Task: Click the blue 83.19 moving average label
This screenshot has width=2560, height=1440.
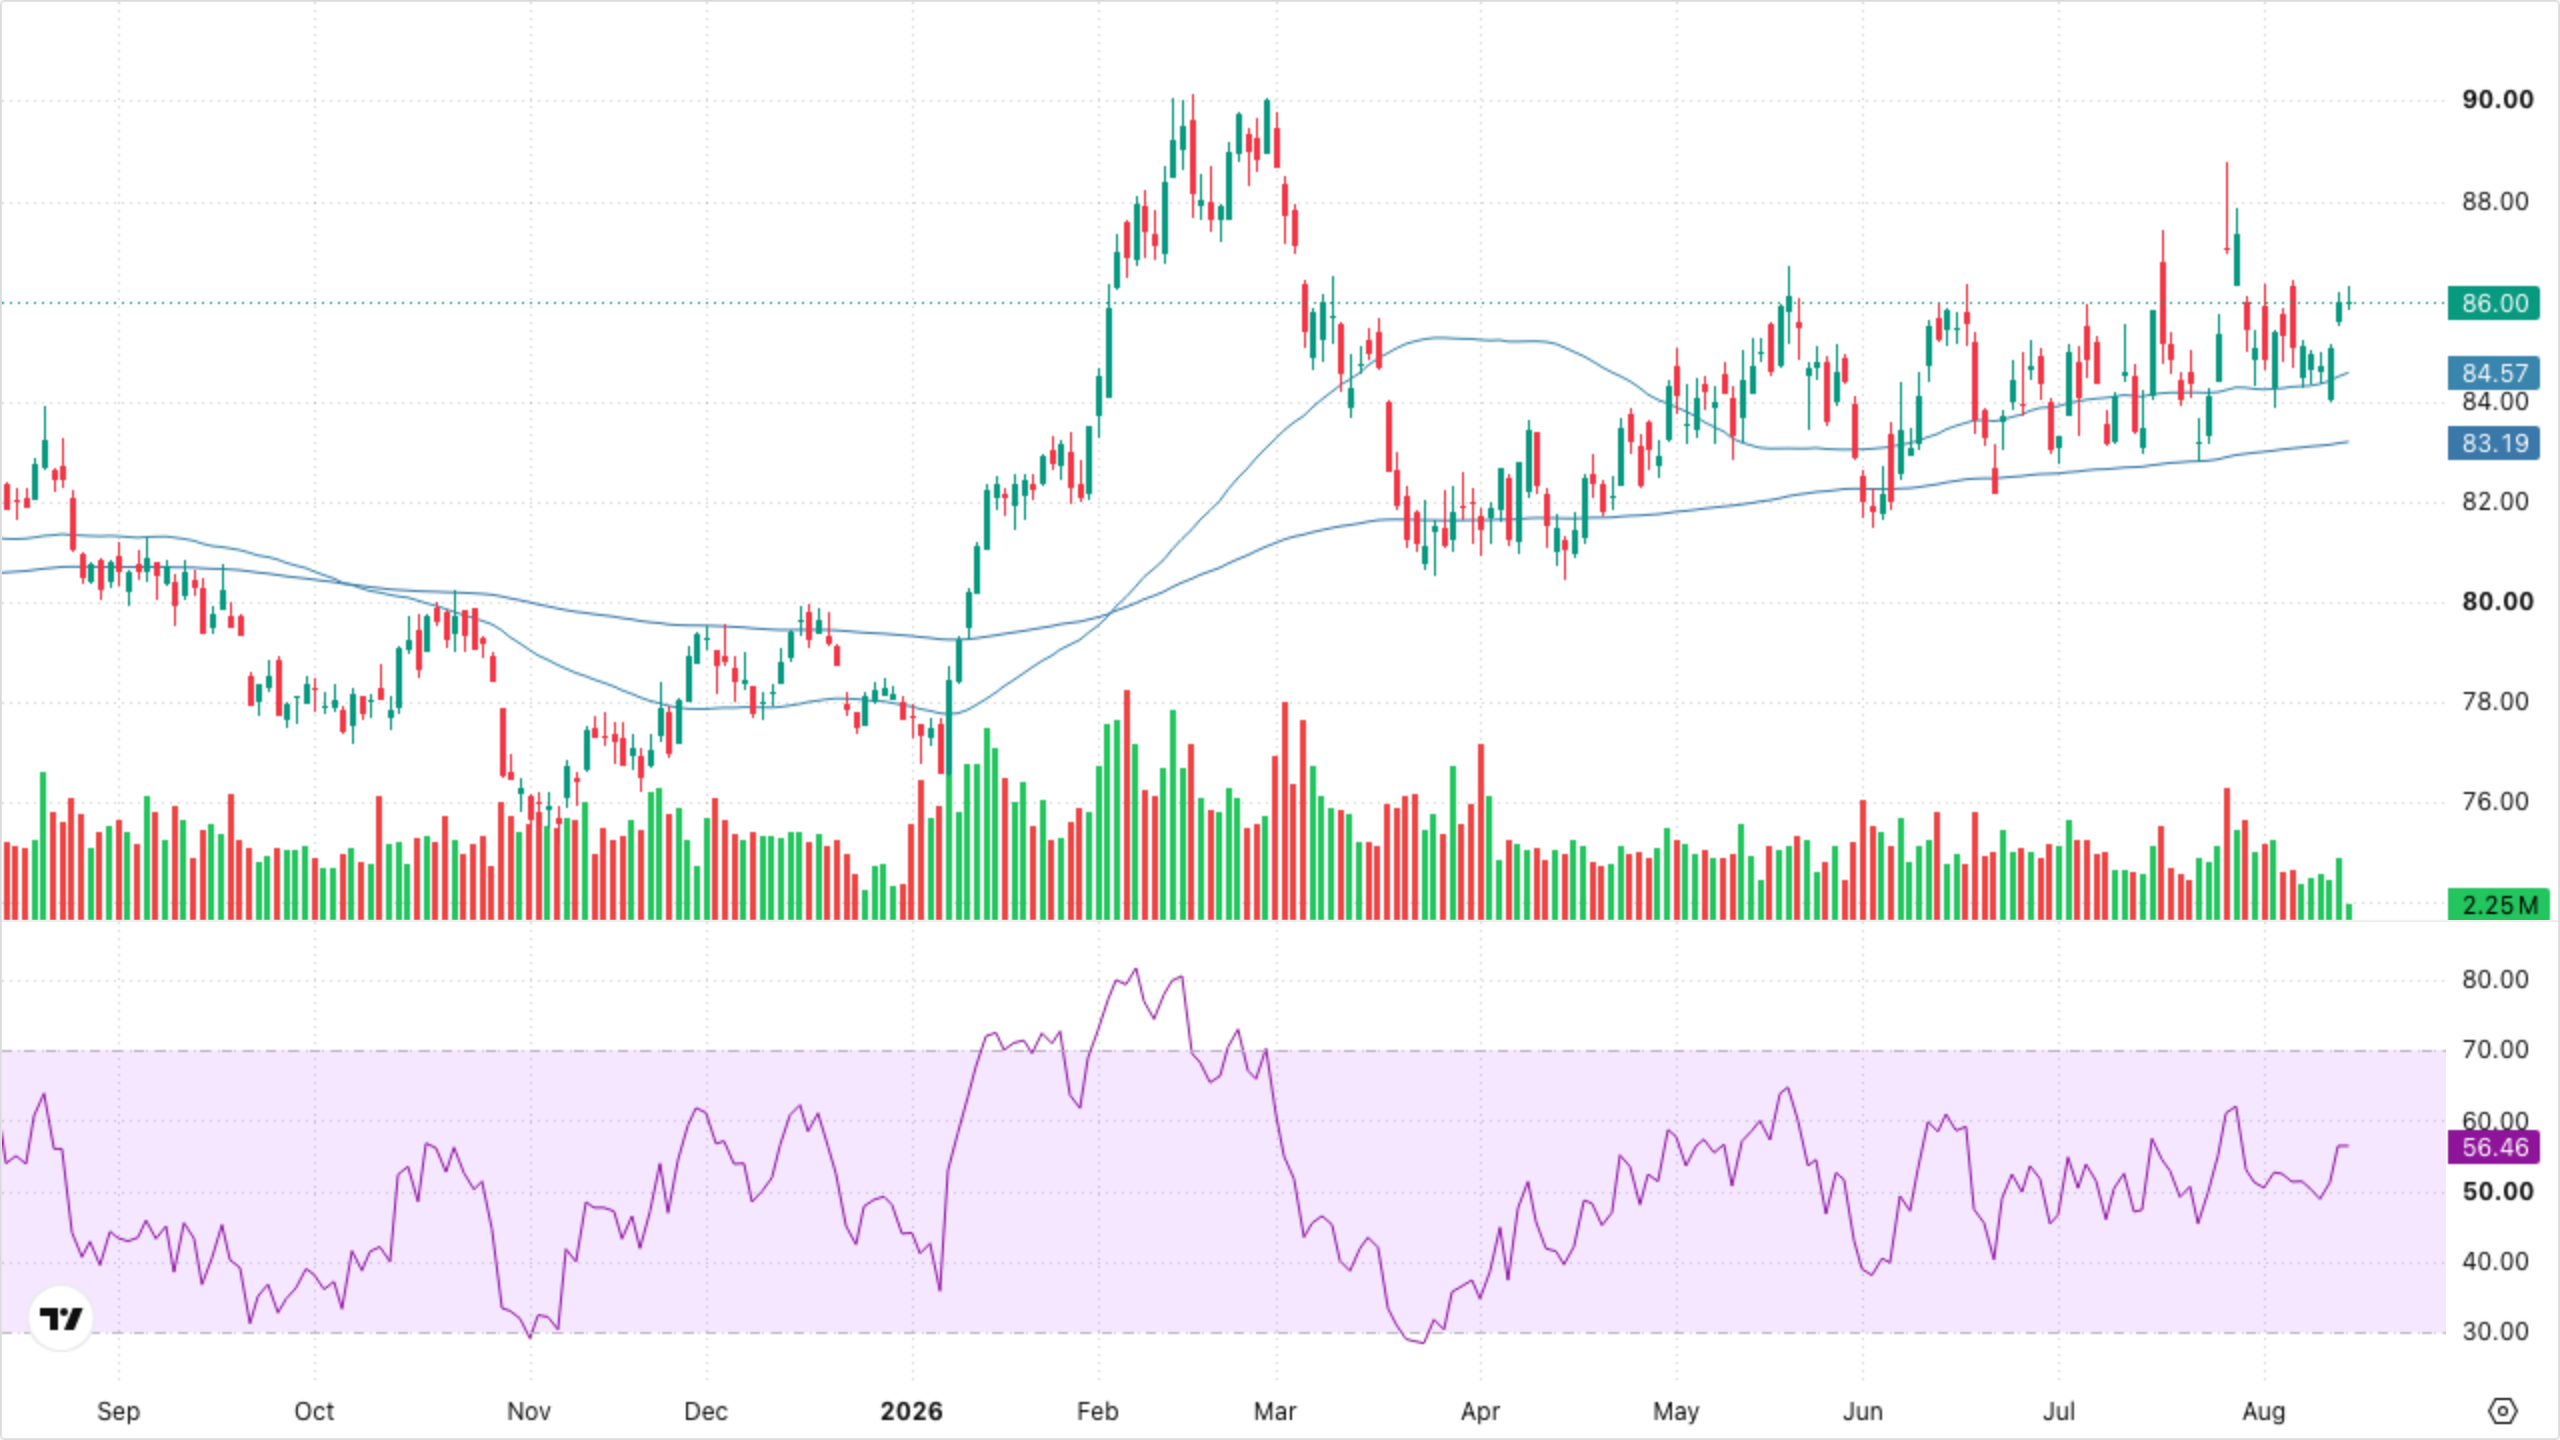Action: coord(2494,443)
